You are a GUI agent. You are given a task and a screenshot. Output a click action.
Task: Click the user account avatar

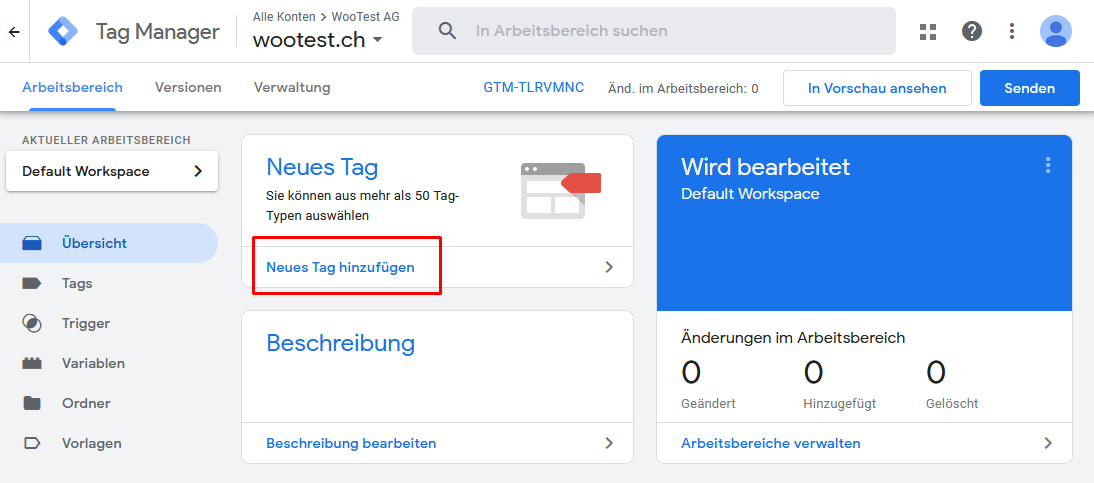click(x=1056, y=31)
